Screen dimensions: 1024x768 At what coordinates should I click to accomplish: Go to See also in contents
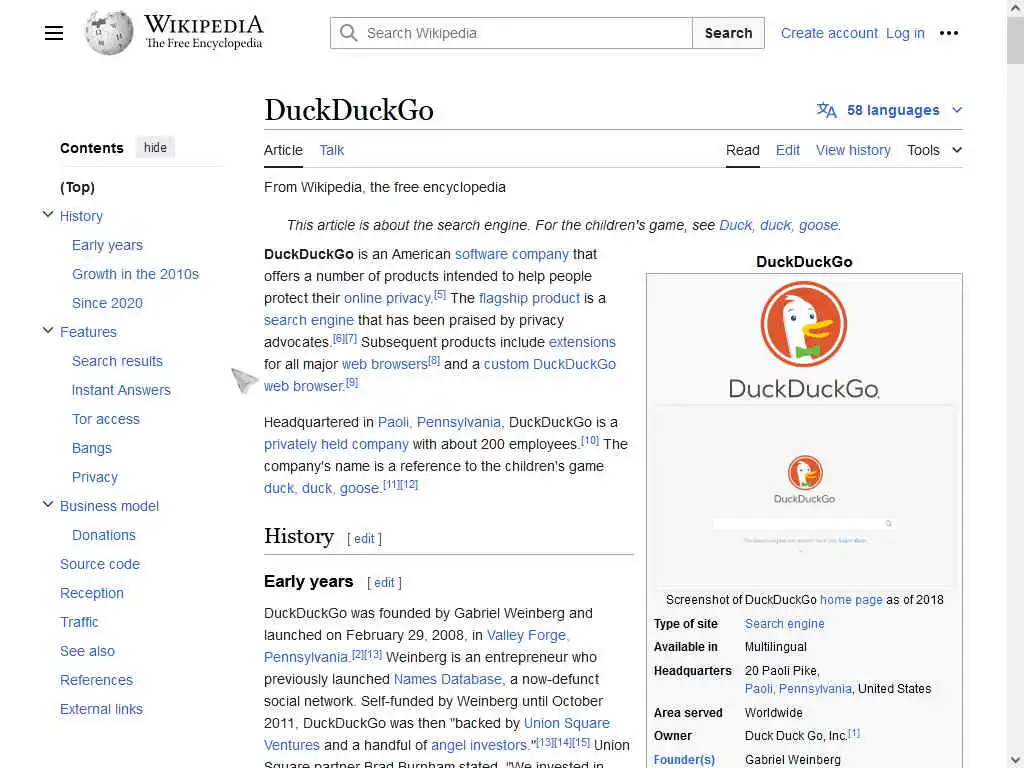click(x=87, y=651)
